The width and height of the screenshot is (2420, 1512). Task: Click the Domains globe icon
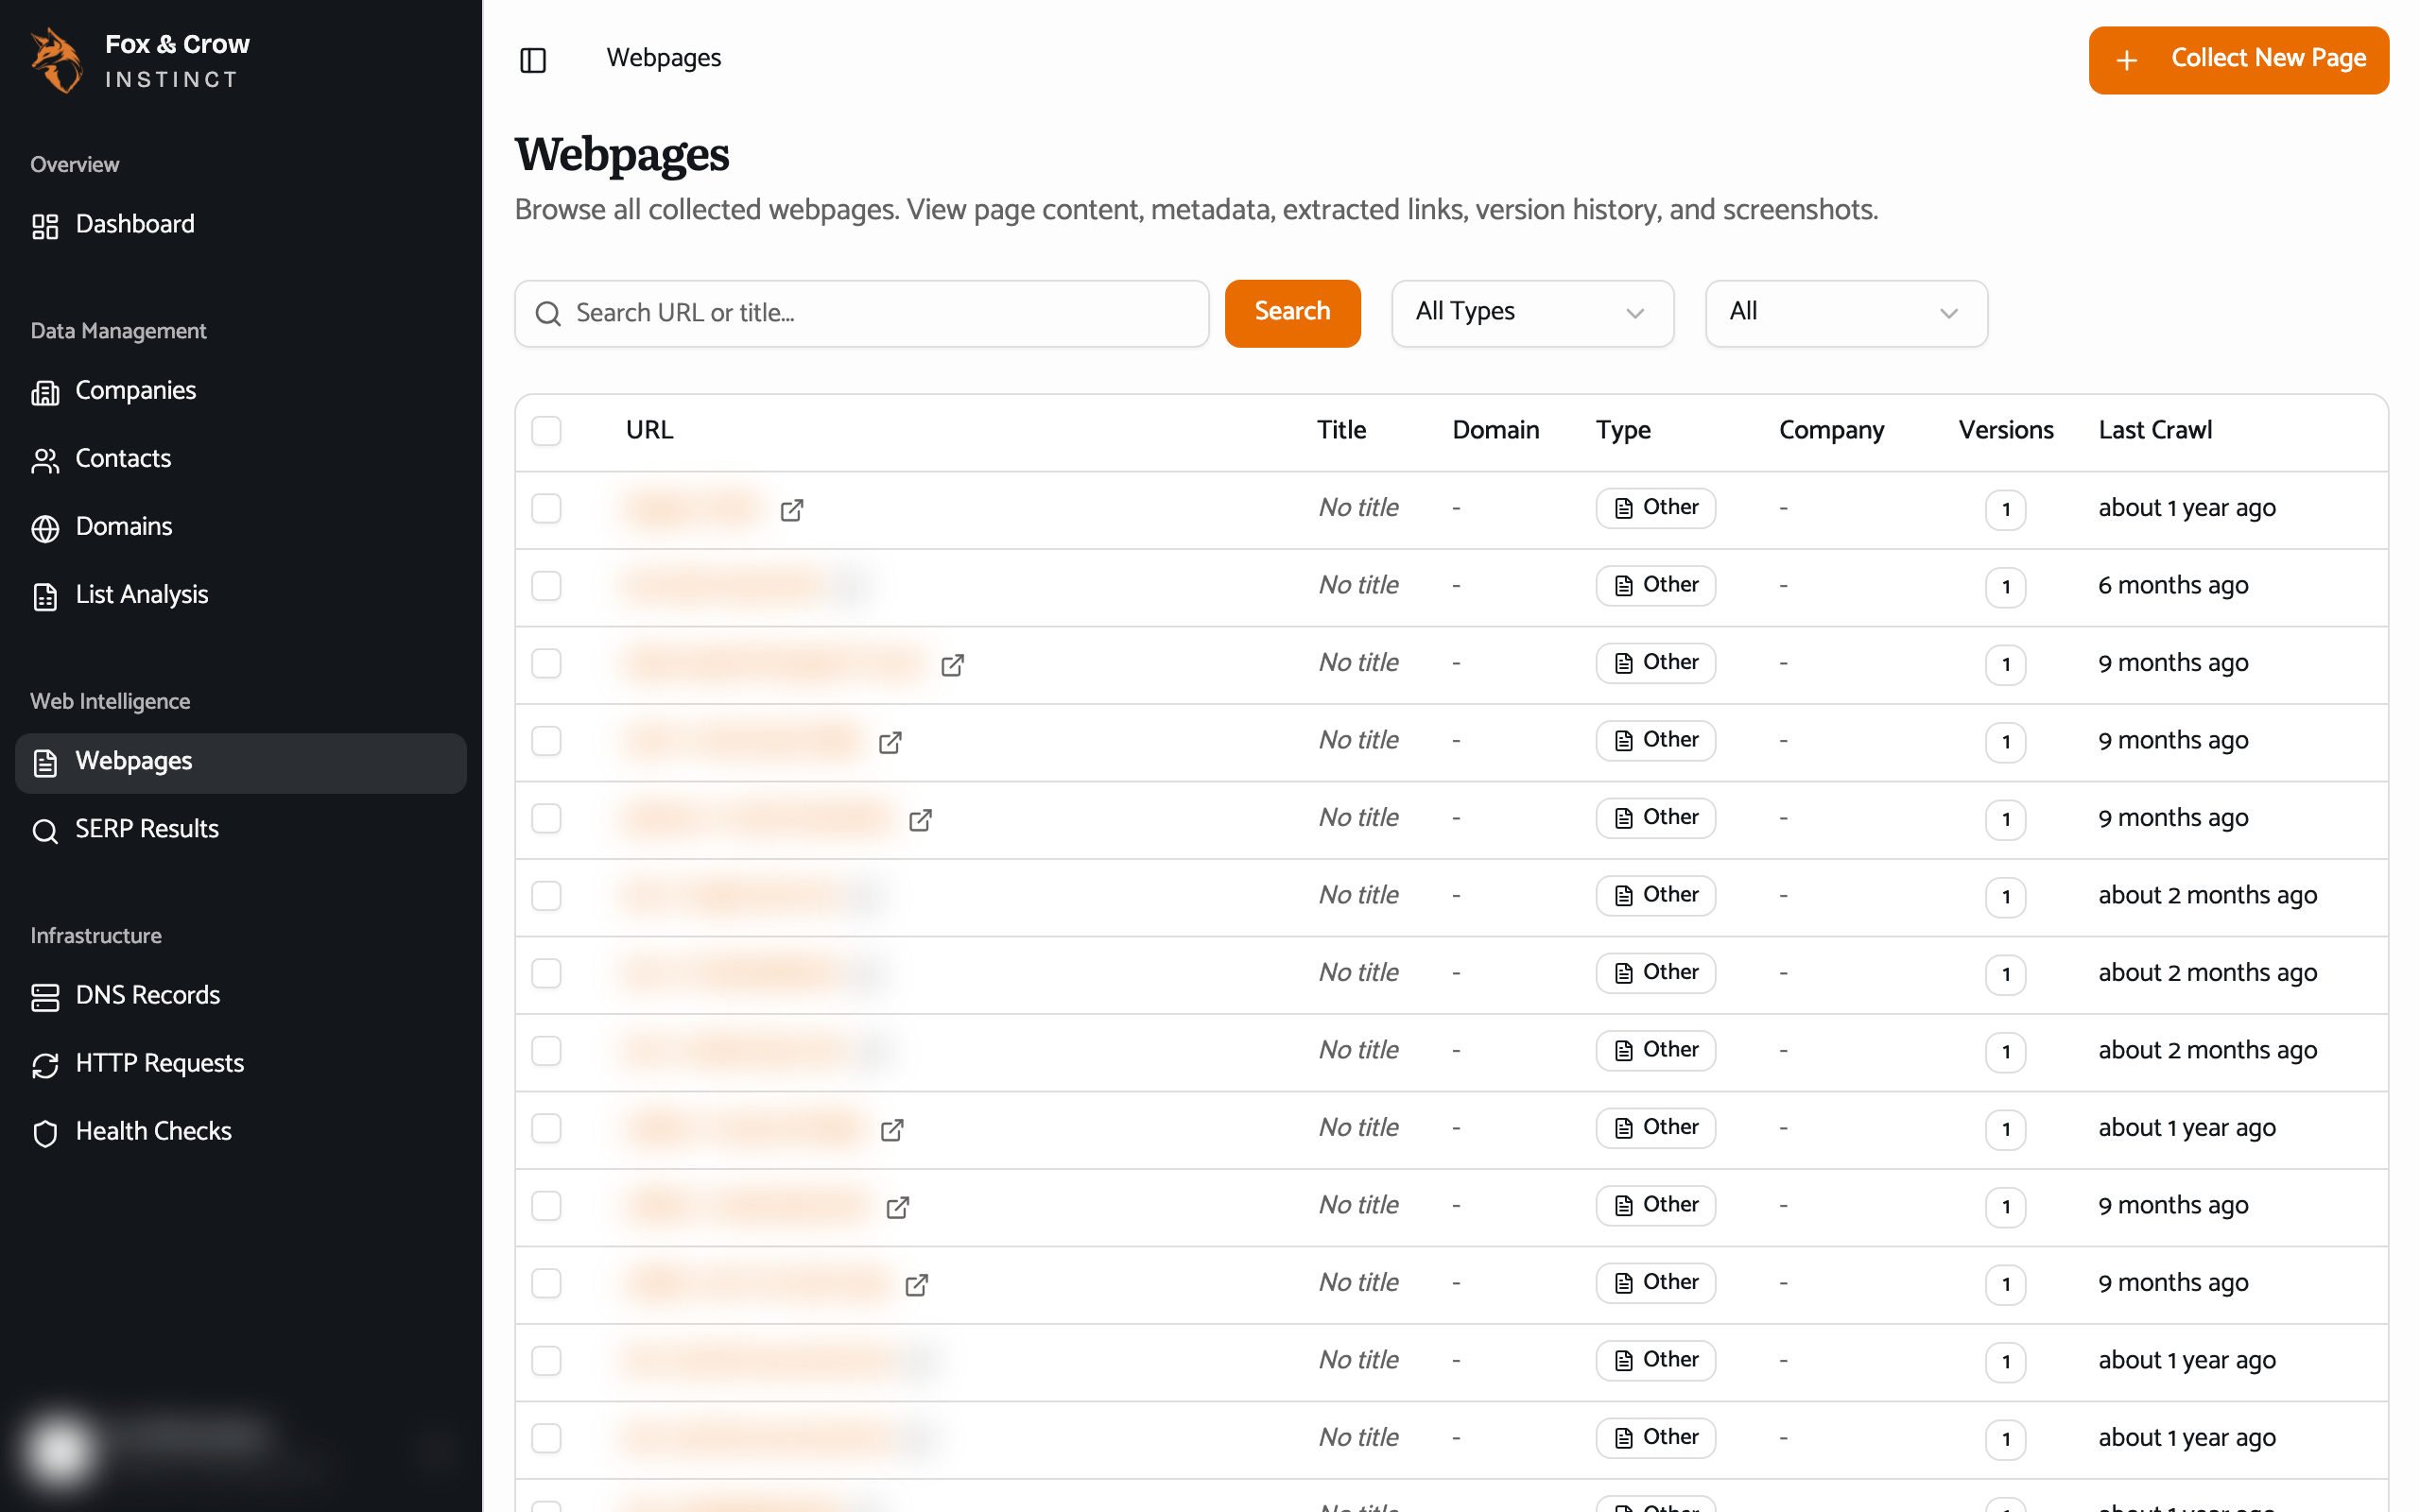45,528
